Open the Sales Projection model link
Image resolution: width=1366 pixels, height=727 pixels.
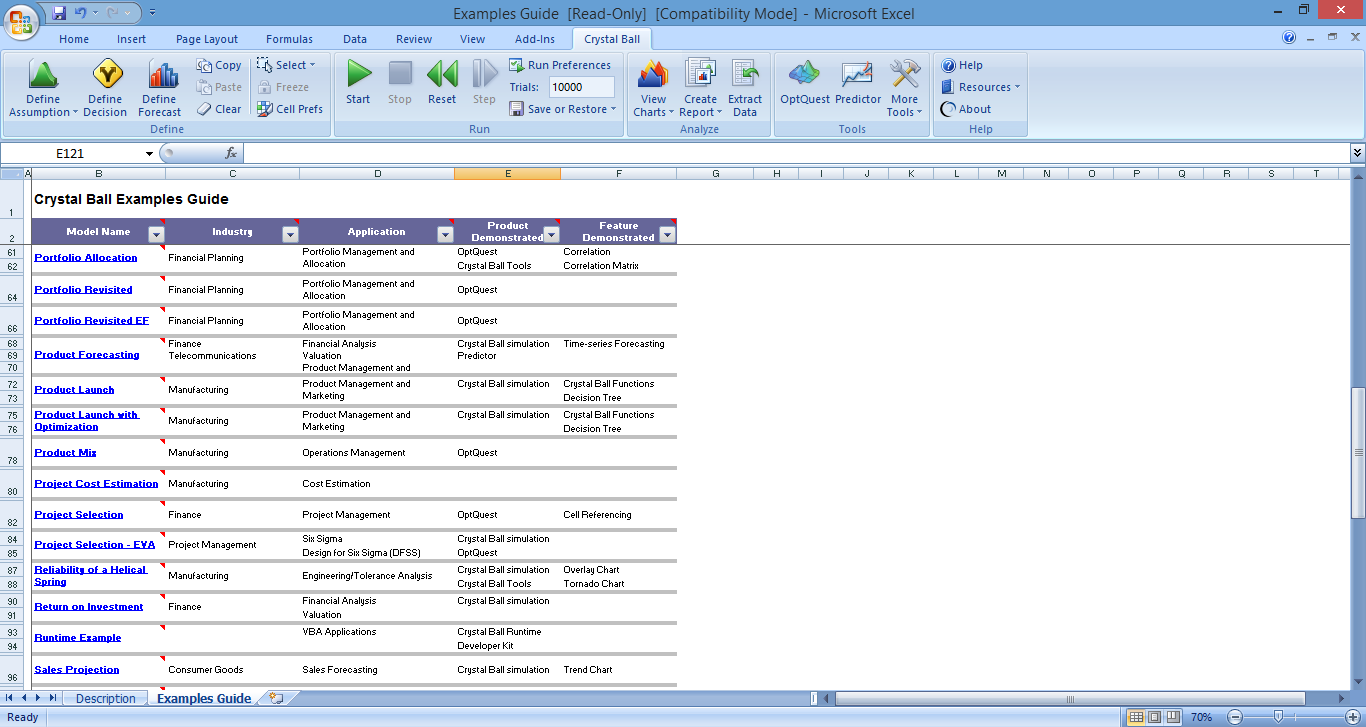click(x=77, y=670)
